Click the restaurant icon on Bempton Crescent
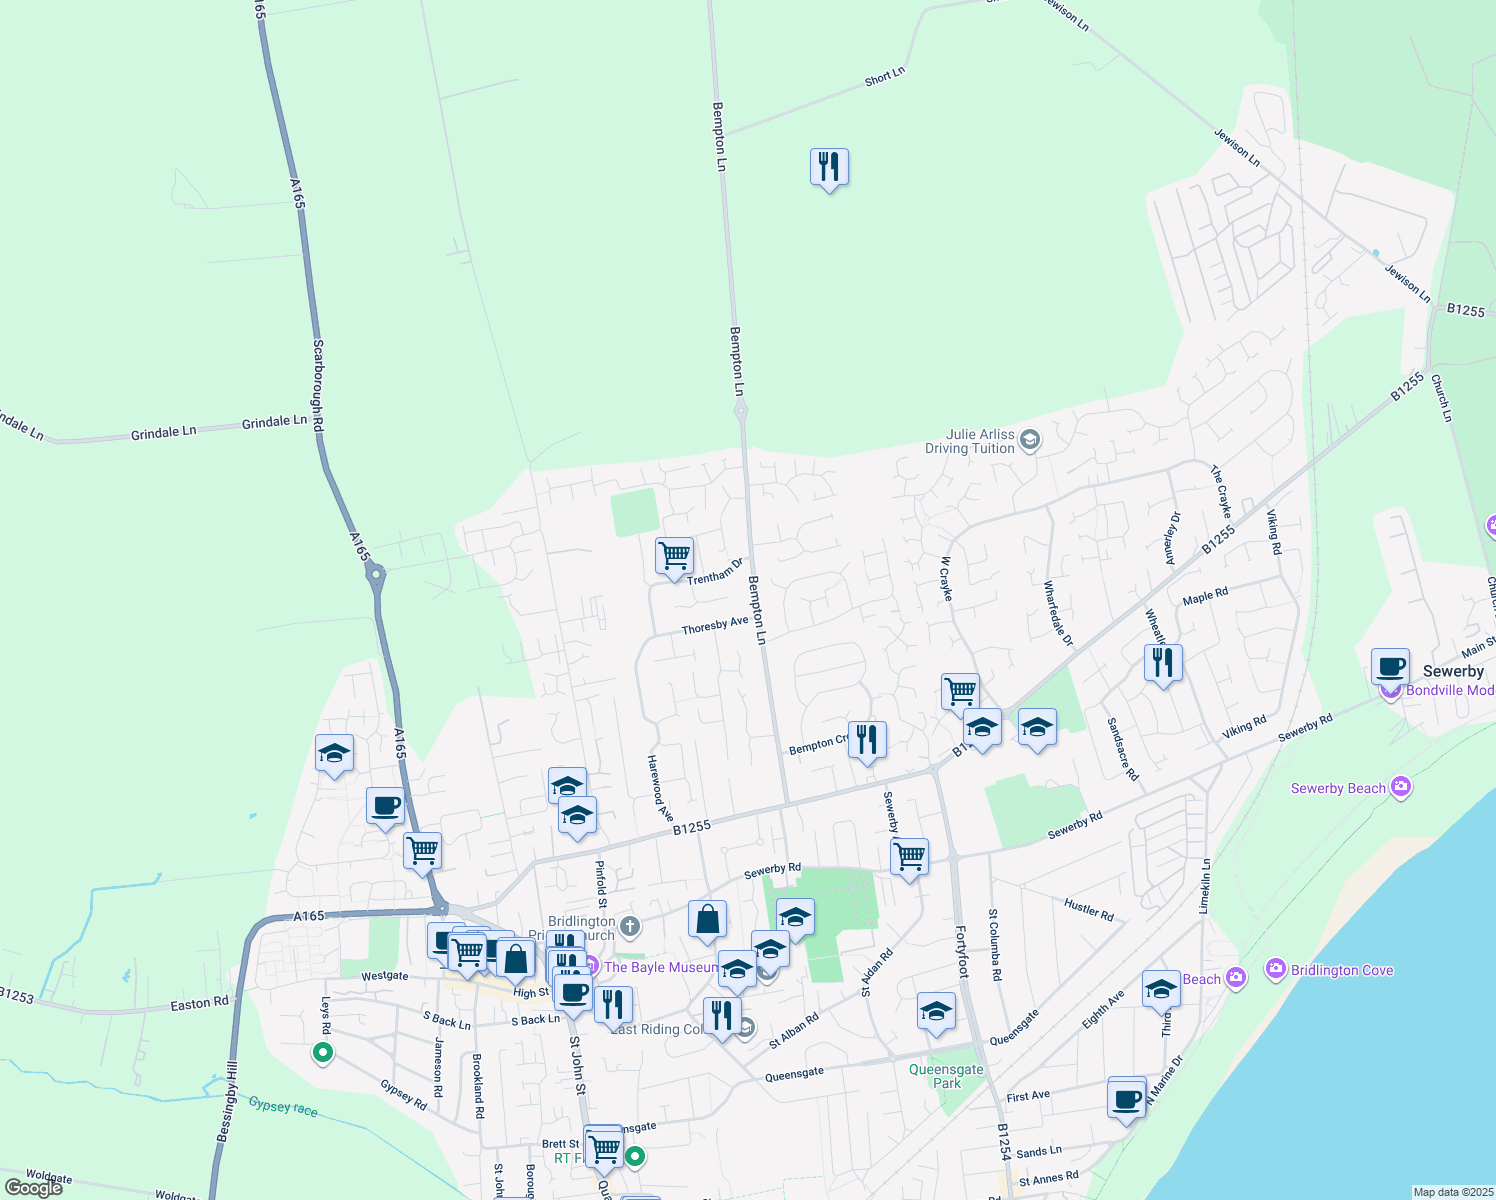Image resolution: width=1496 pixels, height=1200 pixels. coord(866,738)
